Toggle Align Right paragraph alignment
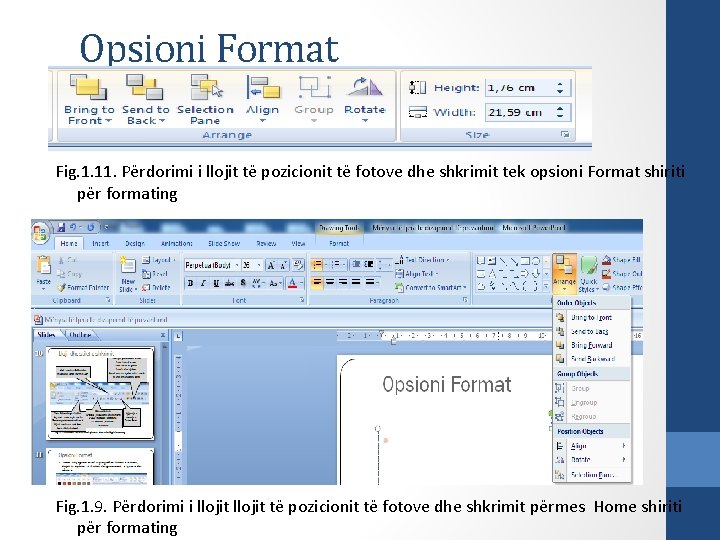Viewport: 720px width, 540px height. pyautogui.click(x=343, y=282)
